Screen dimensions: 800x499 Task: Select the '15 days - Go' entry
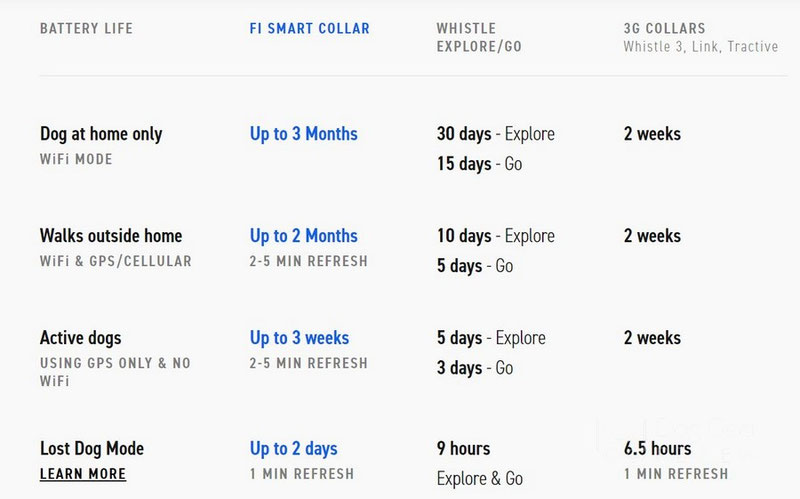tap(479, 164)
